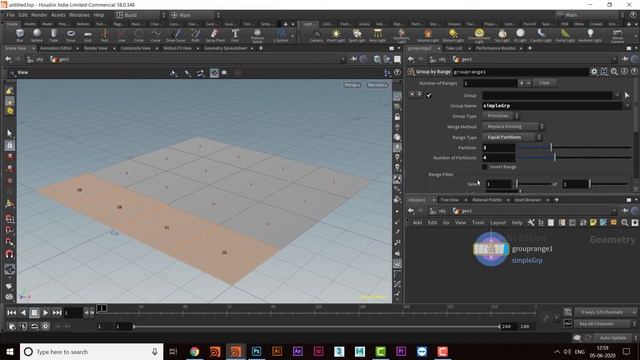Screen dimensions: 640x360
Task: Open the network editor wrench tools icon
Action: 531,222
